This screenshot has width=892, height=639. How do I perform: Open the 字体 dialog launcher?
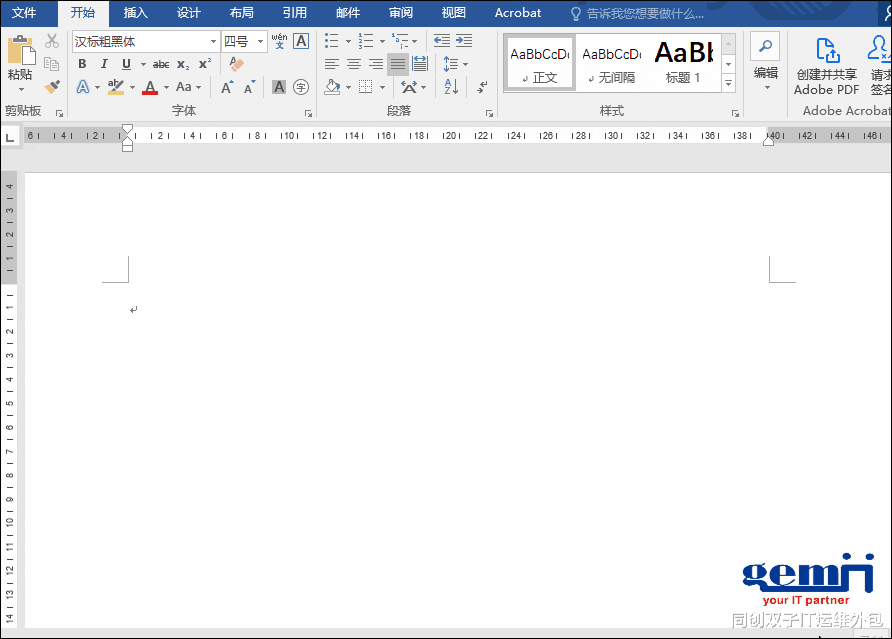pos(308,113)
